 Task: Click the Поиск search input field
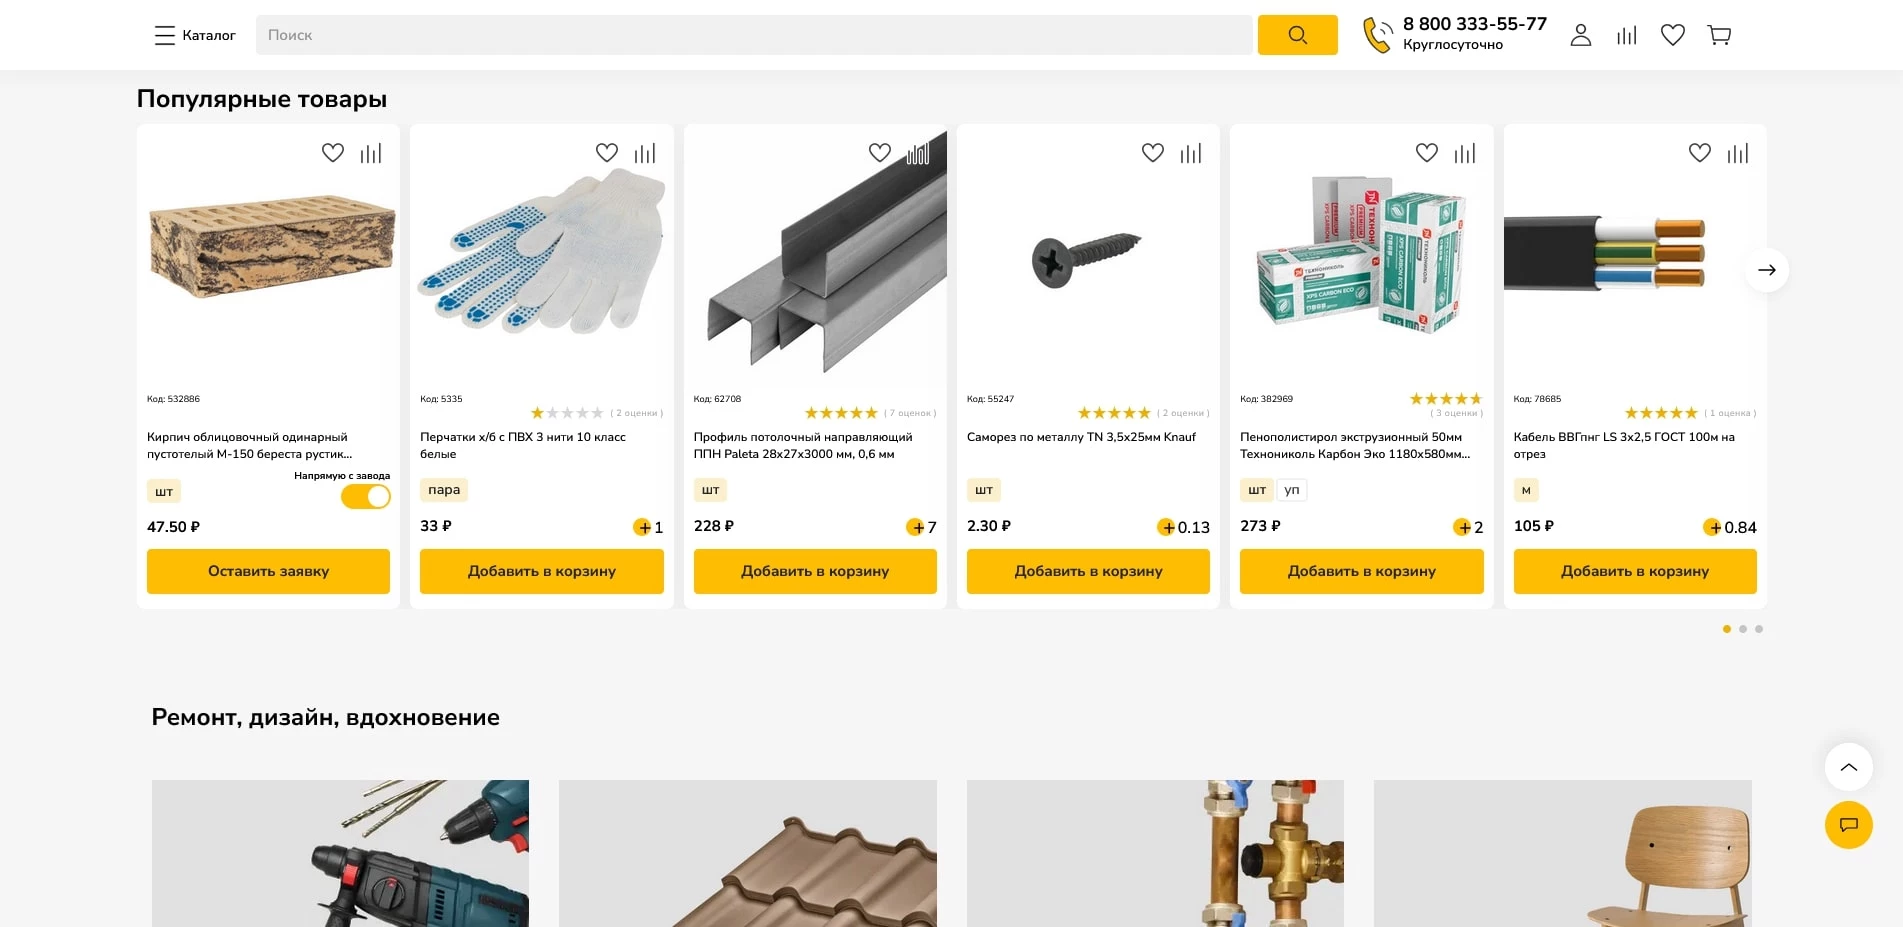coord(754,35)
